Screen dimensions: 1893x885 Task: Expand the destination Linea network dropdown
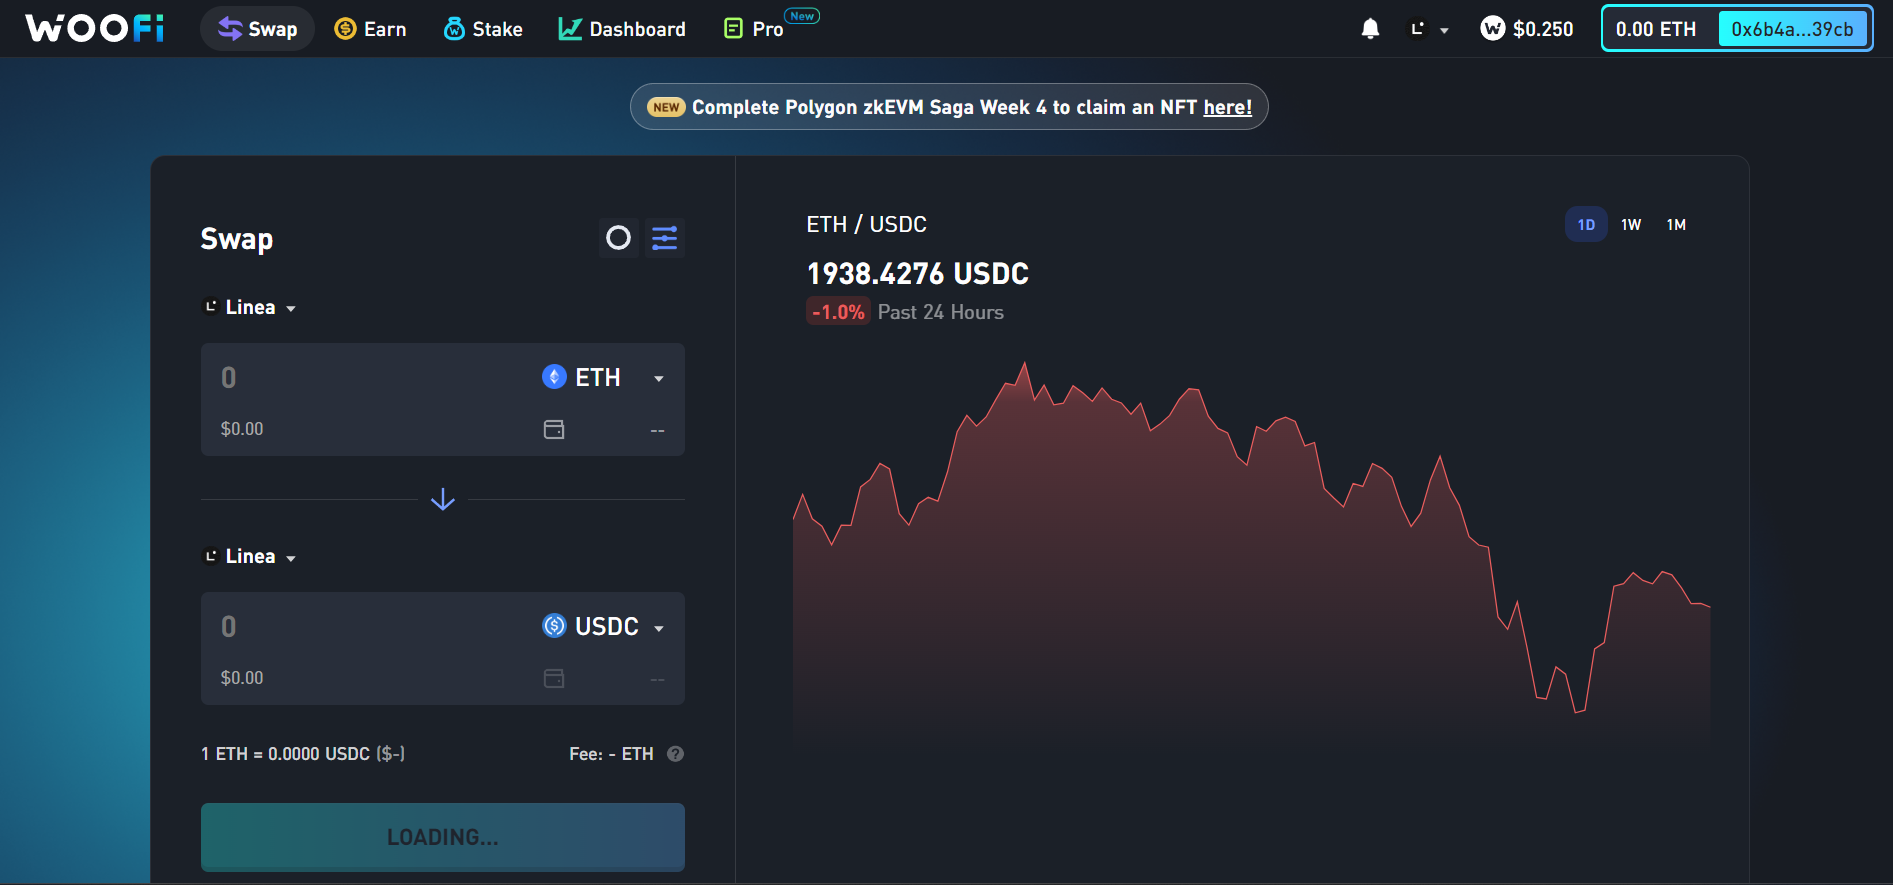tap(250, 556)
